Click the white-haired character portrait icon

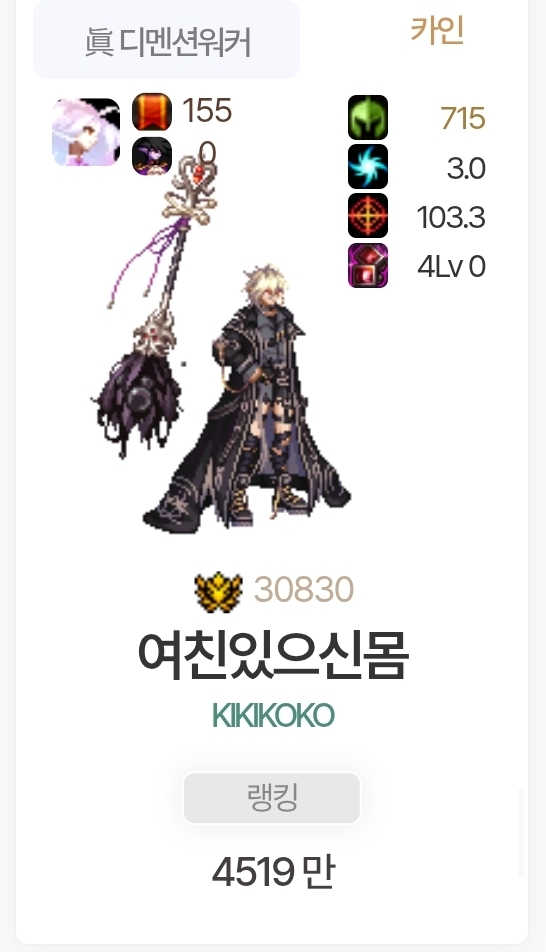(x=86, y=132)
